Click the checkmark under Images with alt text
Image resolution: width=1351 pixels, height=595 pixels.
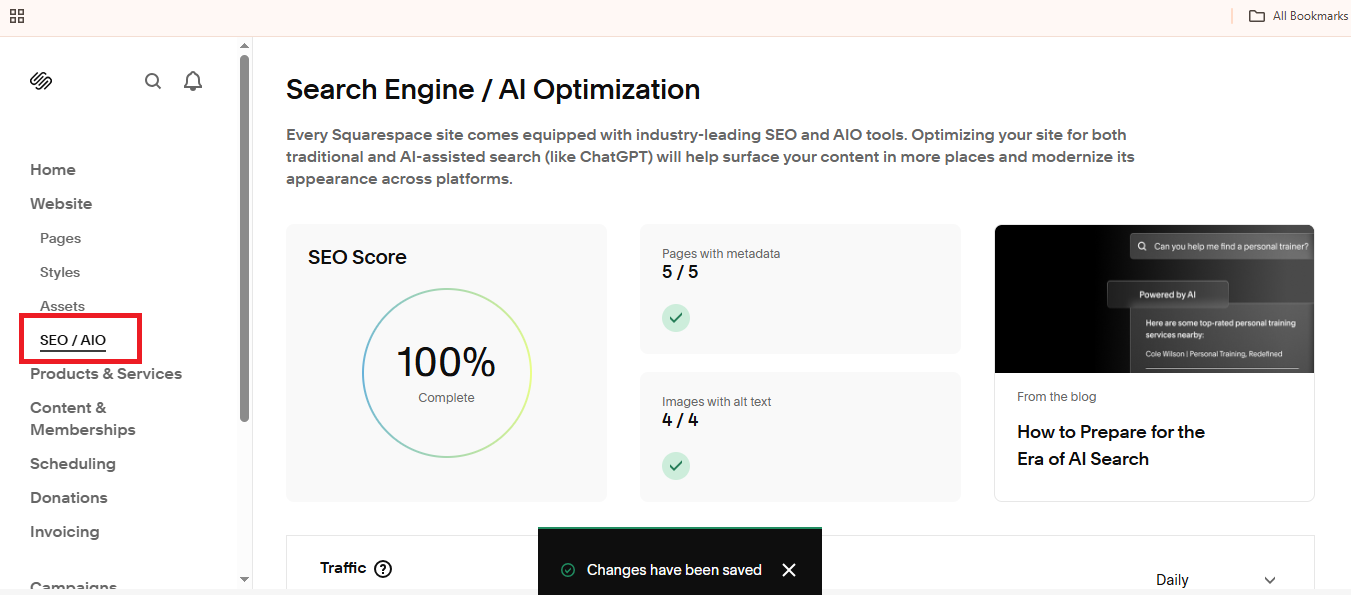pyautogui.click(x=676, y=466)
